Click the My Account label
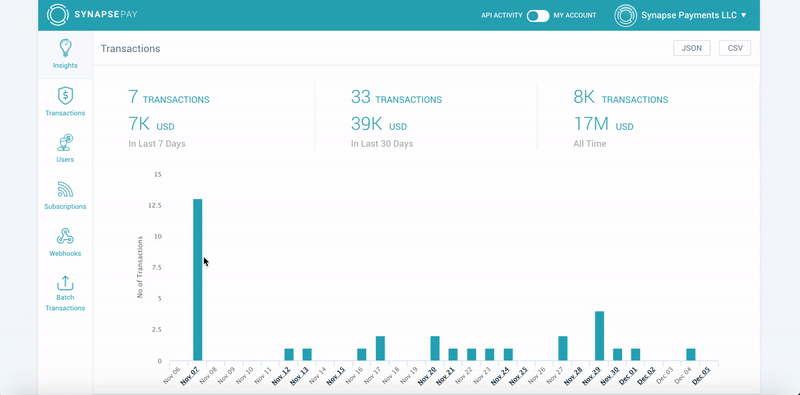This screenshot has width=800, height=395. (x=574, y=15)
